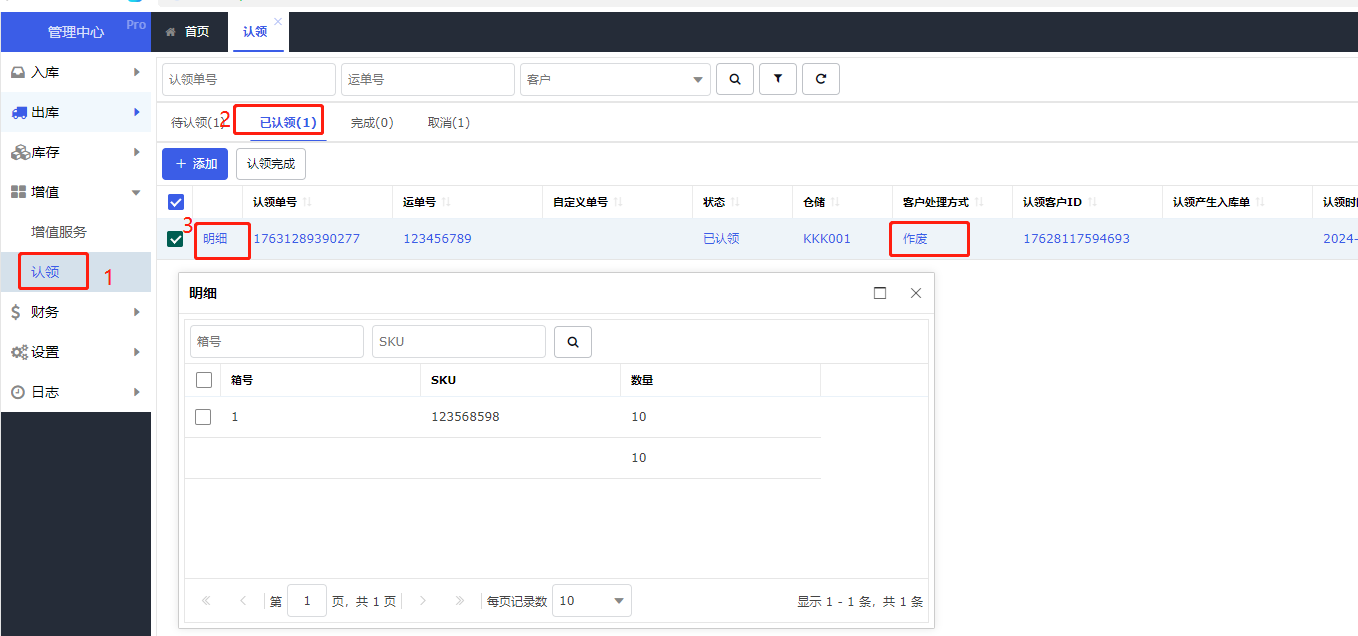Screen dimensions: 1358x636
Task: Click the 入库 inbox icon in sidebar
Action: [18, 72]
